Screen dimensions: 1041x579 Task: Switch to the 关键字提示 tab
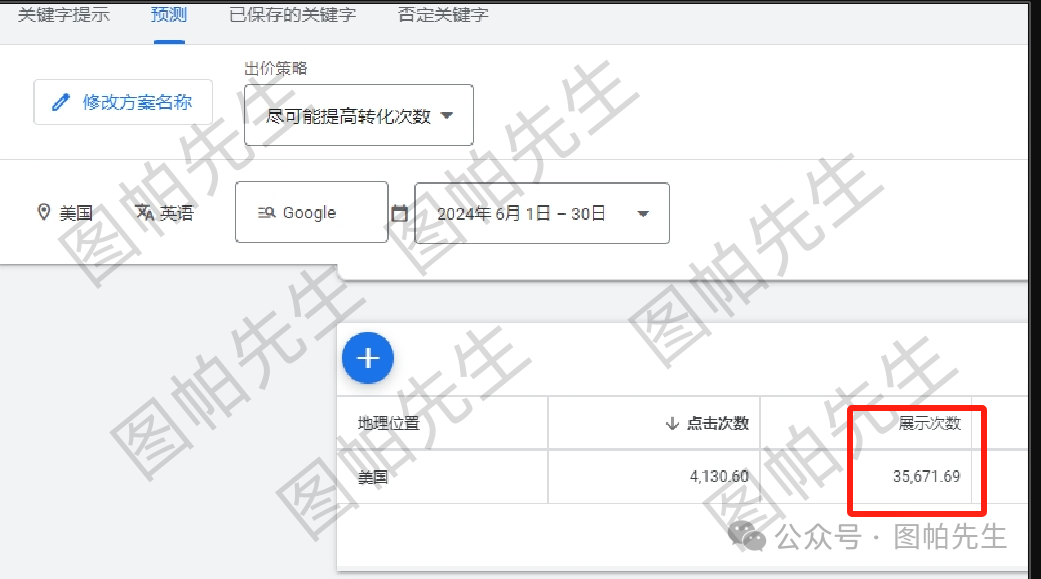pyautogui.click(x=62, y=15)
